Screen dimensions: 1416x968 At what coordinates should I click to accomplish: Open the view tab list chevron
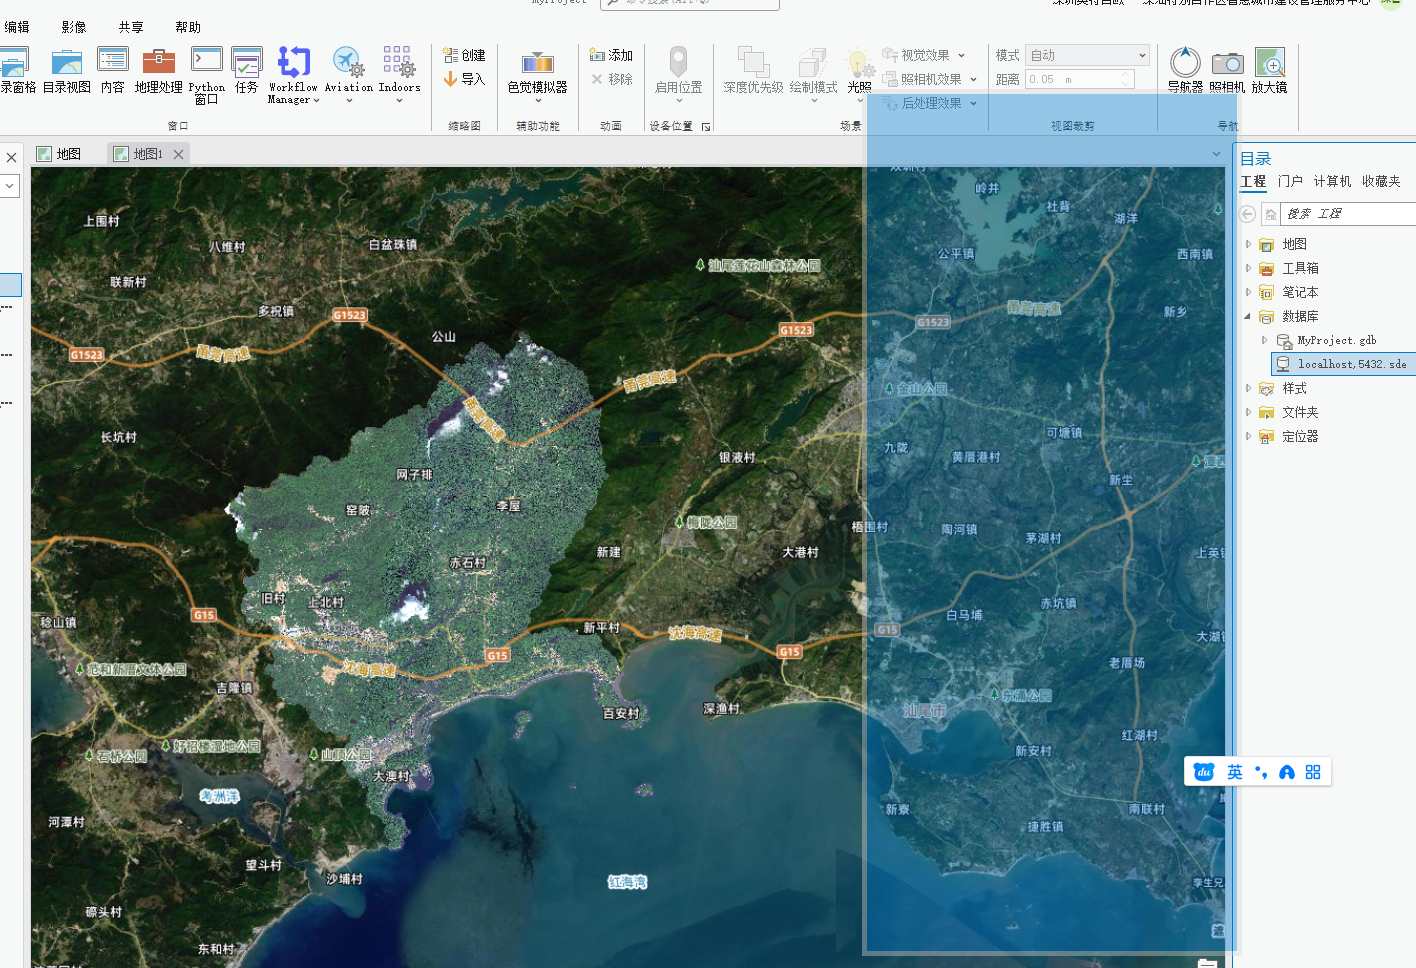(1216, 154)
